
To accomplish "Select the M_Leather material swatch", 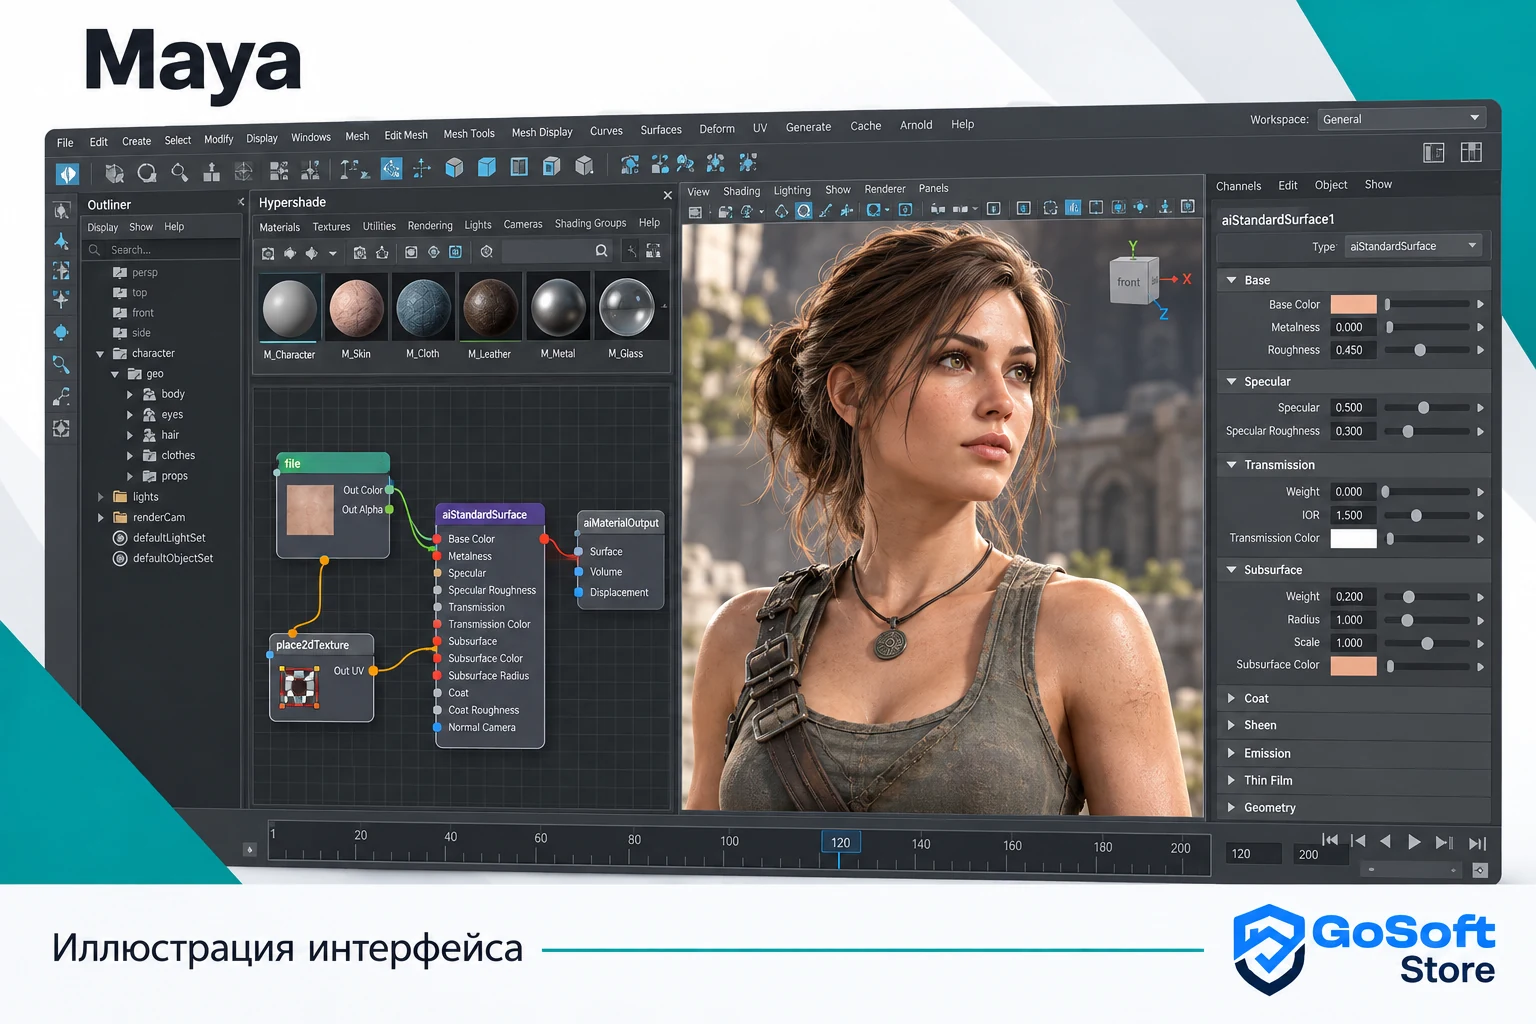I will (x=490, y=307).
